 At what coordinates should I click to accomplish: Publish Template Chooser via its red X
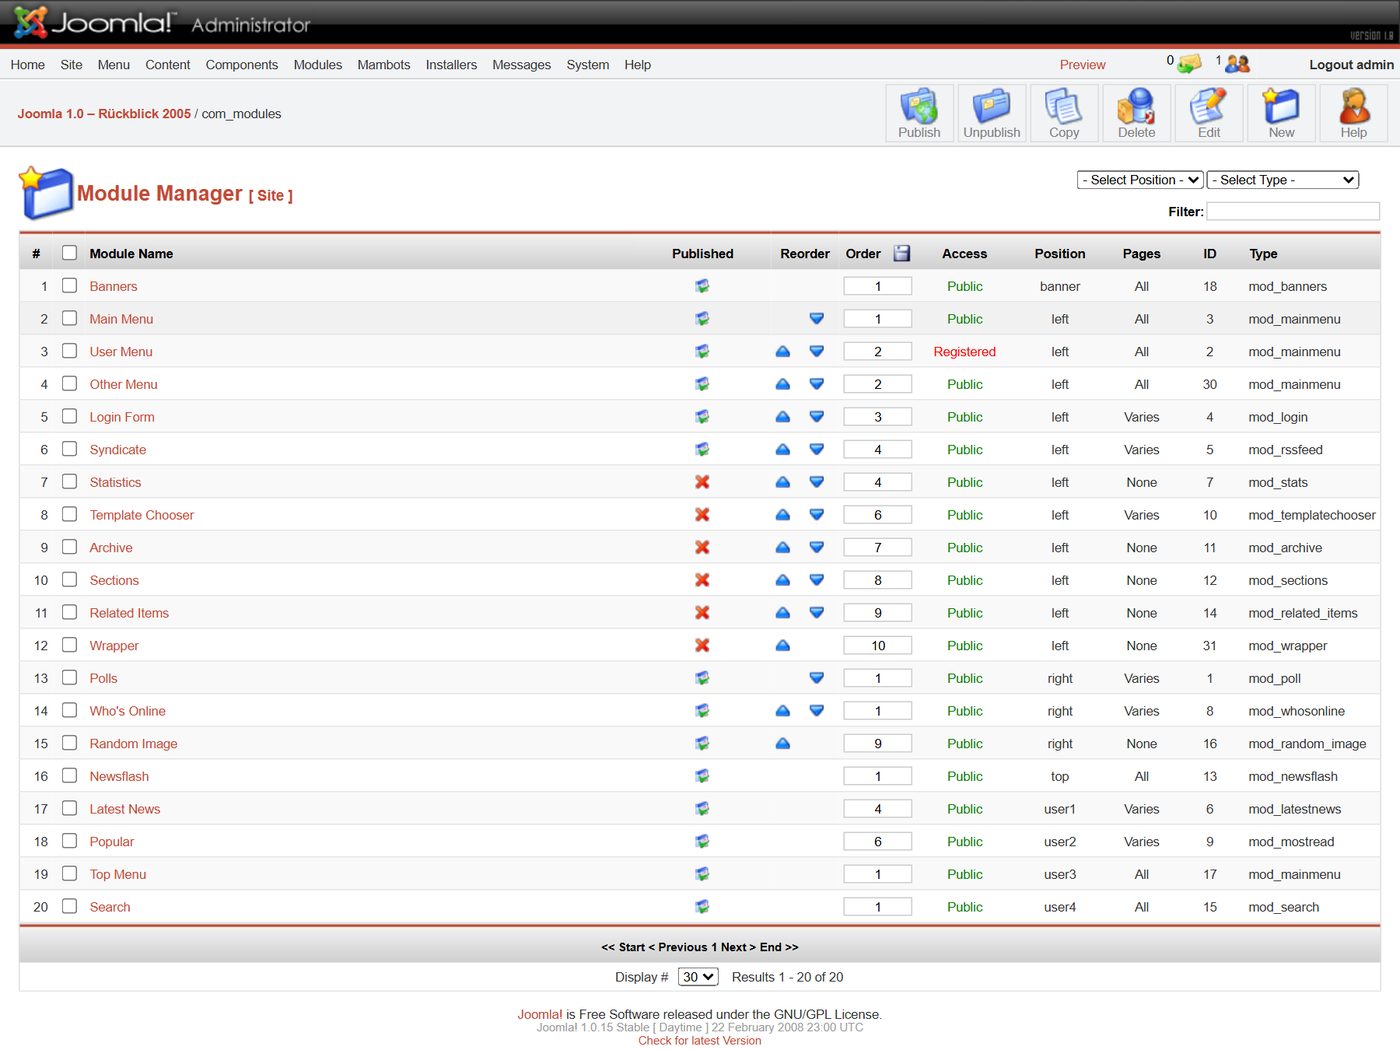[702, 514]
